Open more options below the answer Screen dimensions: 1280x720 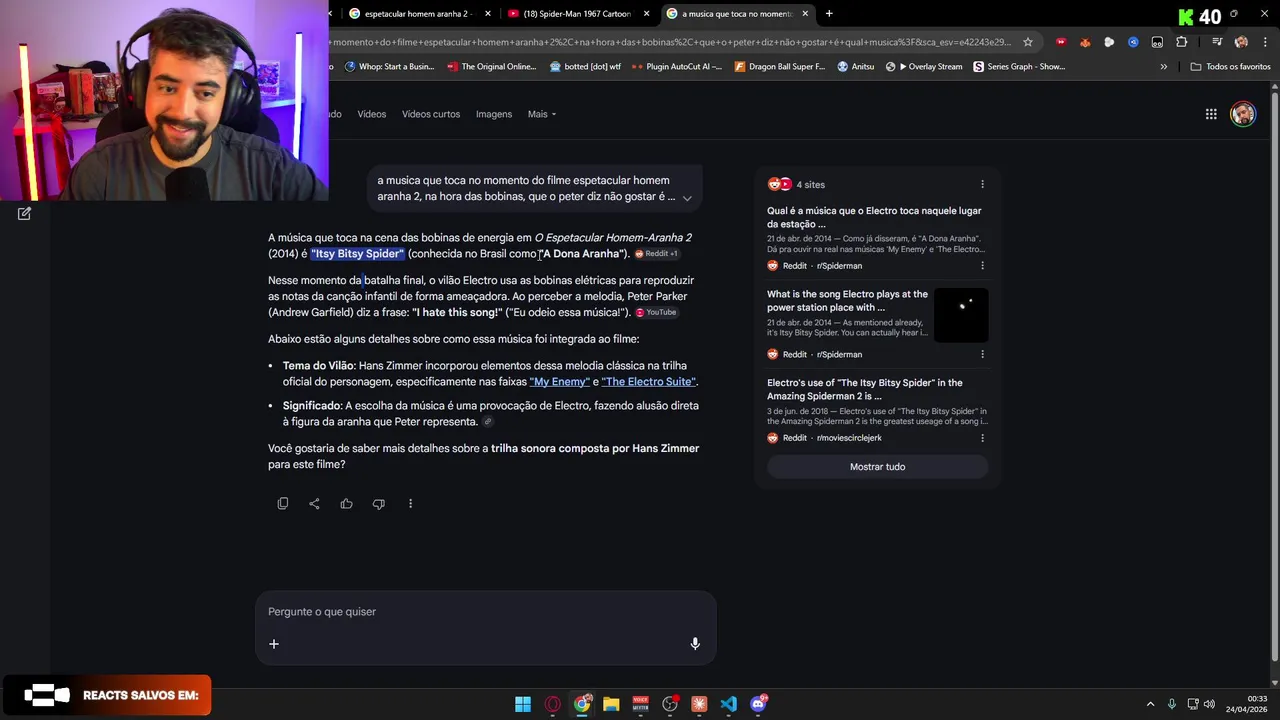coord(410,504)
